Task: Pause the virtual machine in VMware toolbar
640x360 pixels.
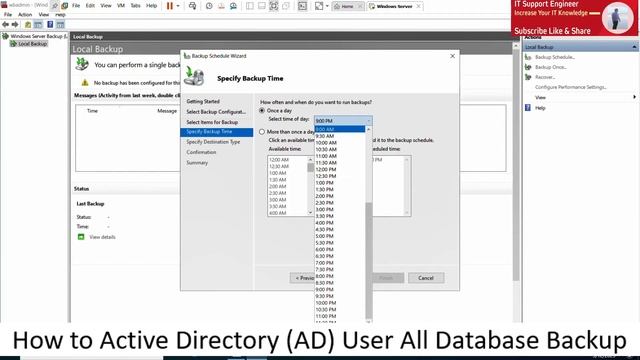Action: pos(170,6)
